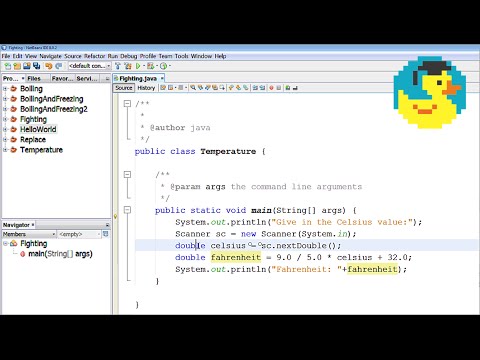Image resolution: width=480 pixels, height=360 pixels.
Task: Open the Tools menu
Action: coord(181,56)
